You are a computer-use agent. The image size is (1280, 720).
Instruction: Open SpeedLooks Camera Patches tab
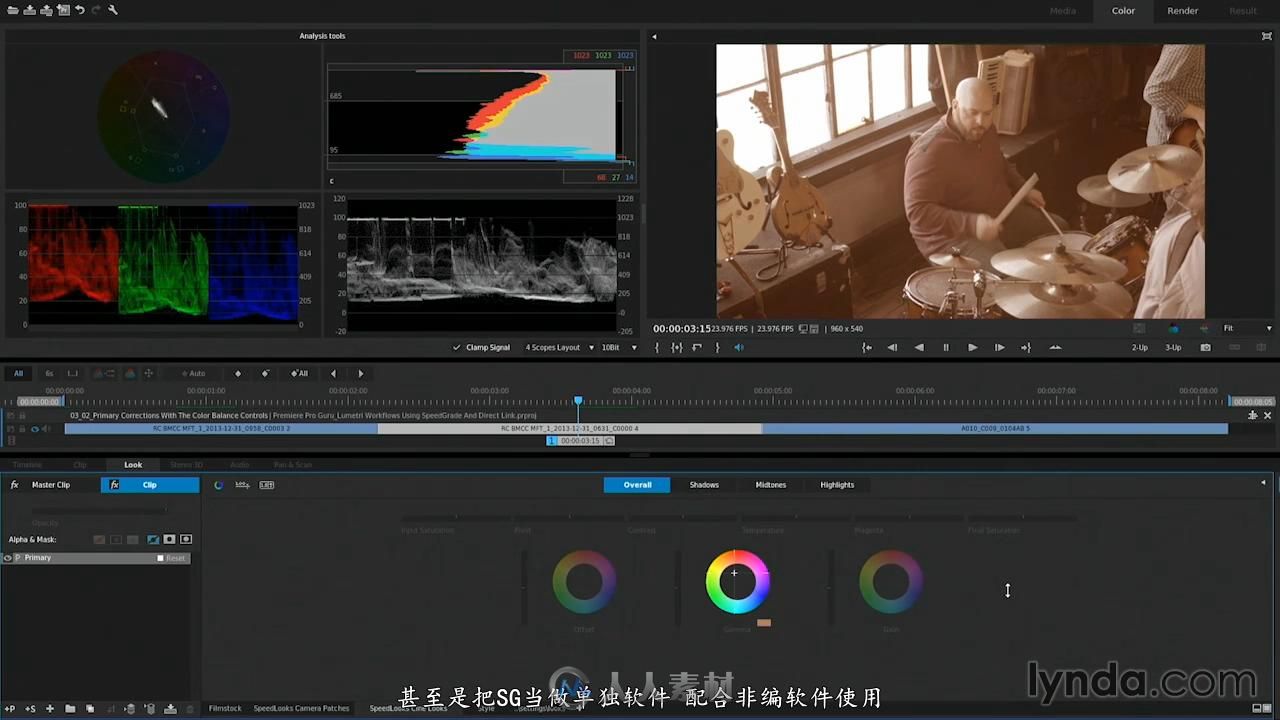click(301, 708)
